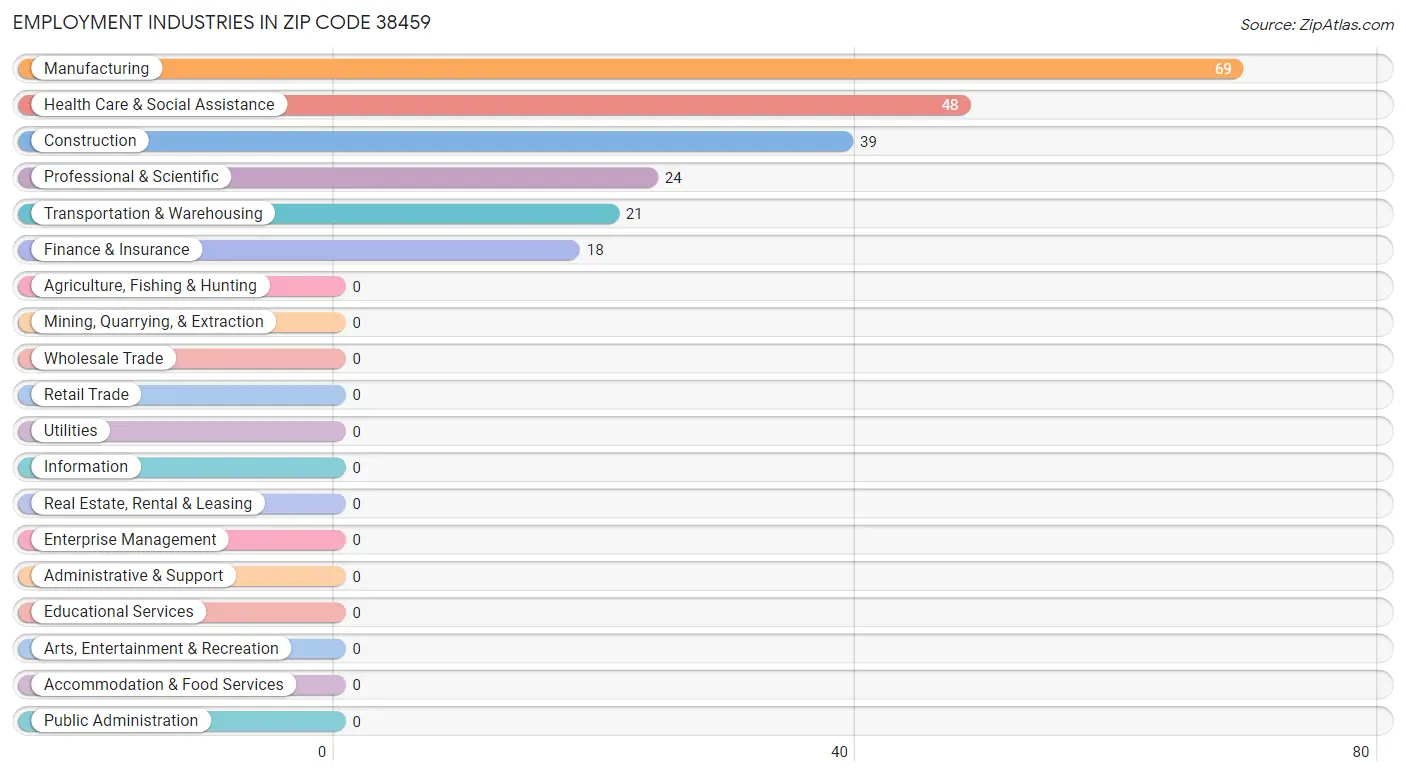The height and width of the screenshot is (776, 1406).
Task: Click the value 48 on the Health Care bar
Action: tap(949, 105)
